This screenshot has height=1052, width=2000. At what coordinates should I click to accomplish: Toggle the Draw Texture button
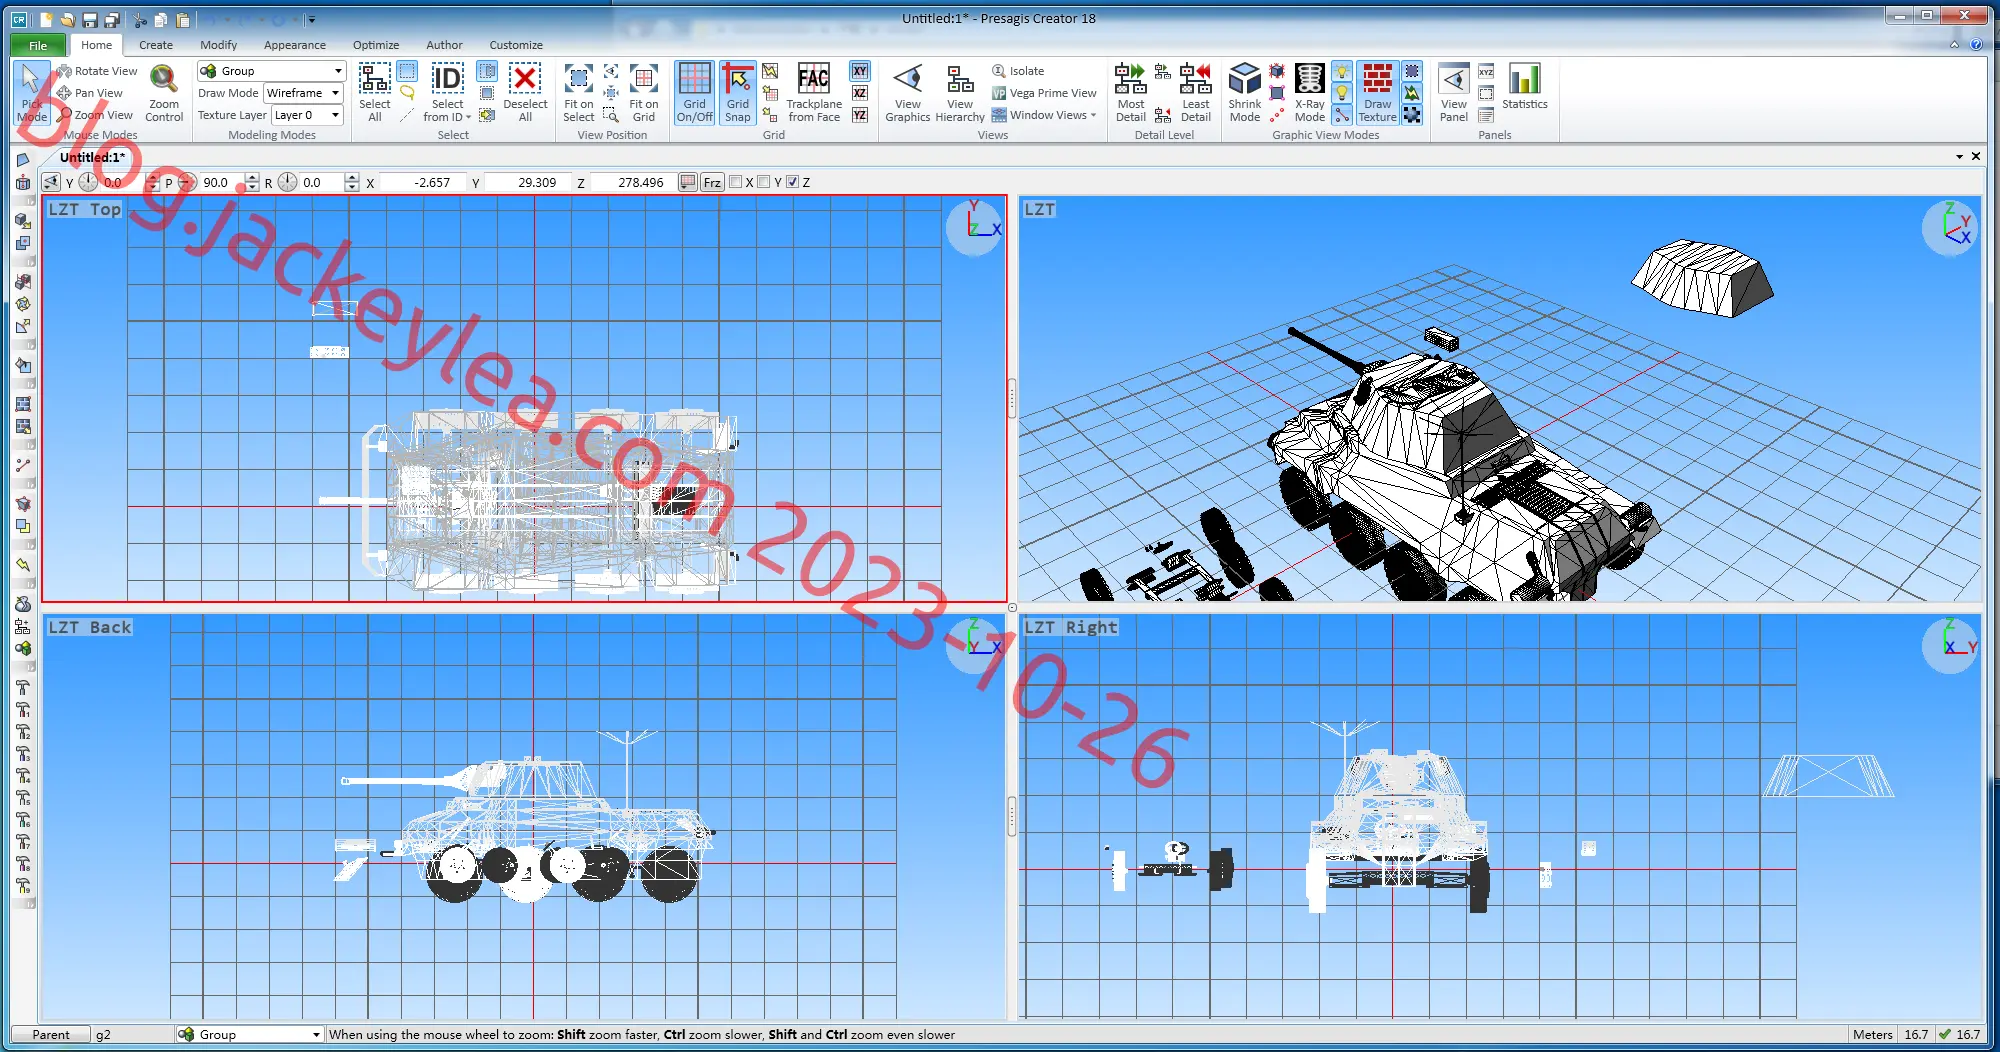pyautogui.click(x=1377, y=92)
